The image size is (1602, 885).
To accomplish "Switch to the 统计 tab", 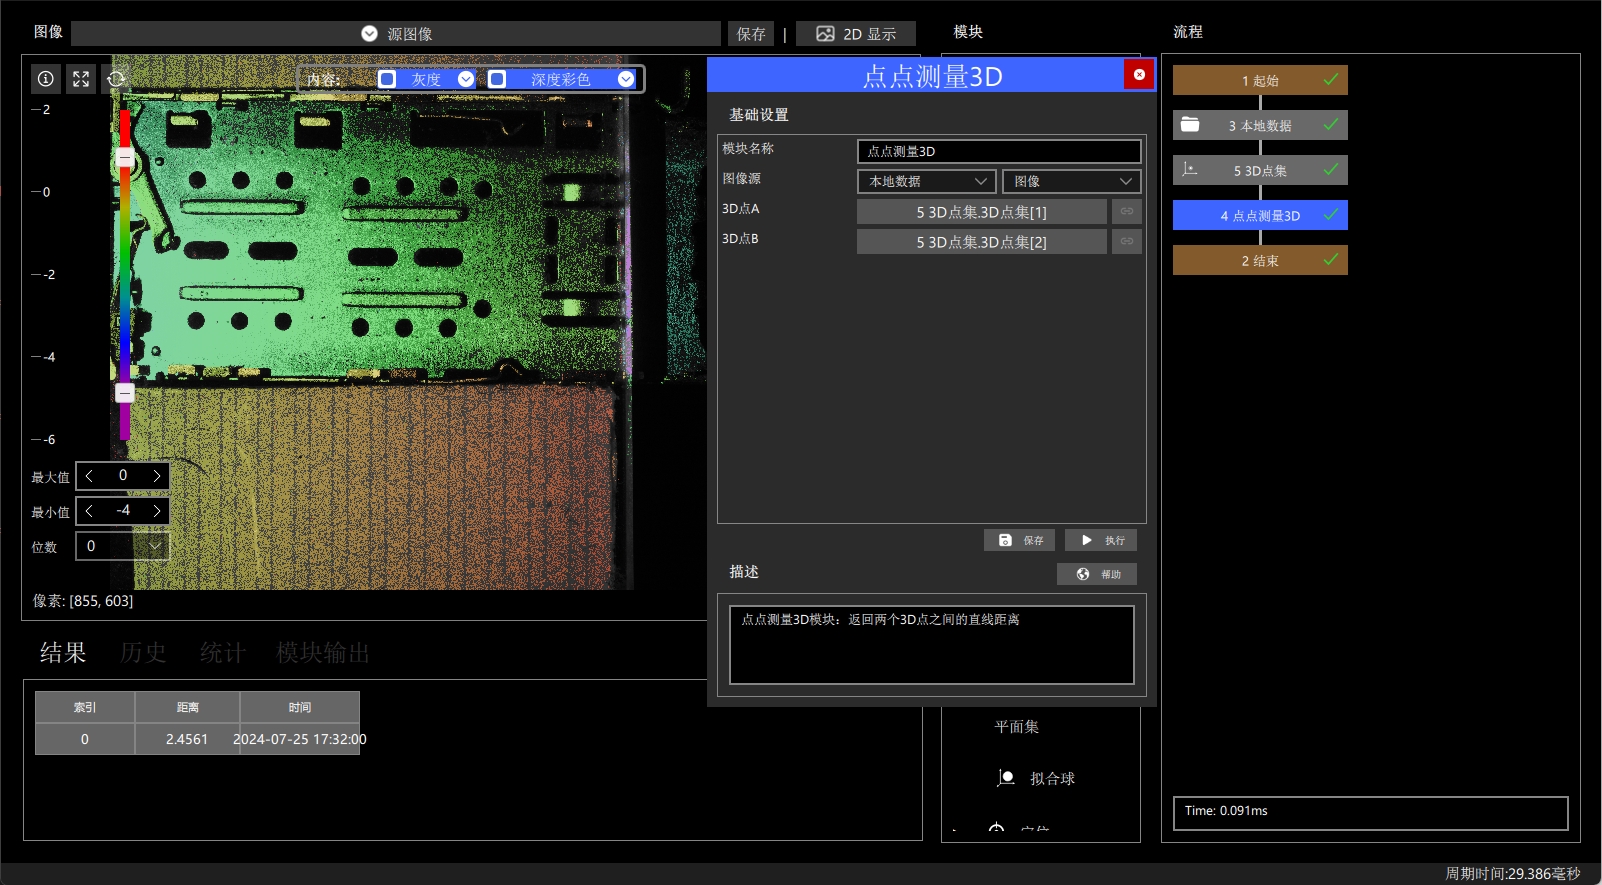I will (x=223, y=653).
